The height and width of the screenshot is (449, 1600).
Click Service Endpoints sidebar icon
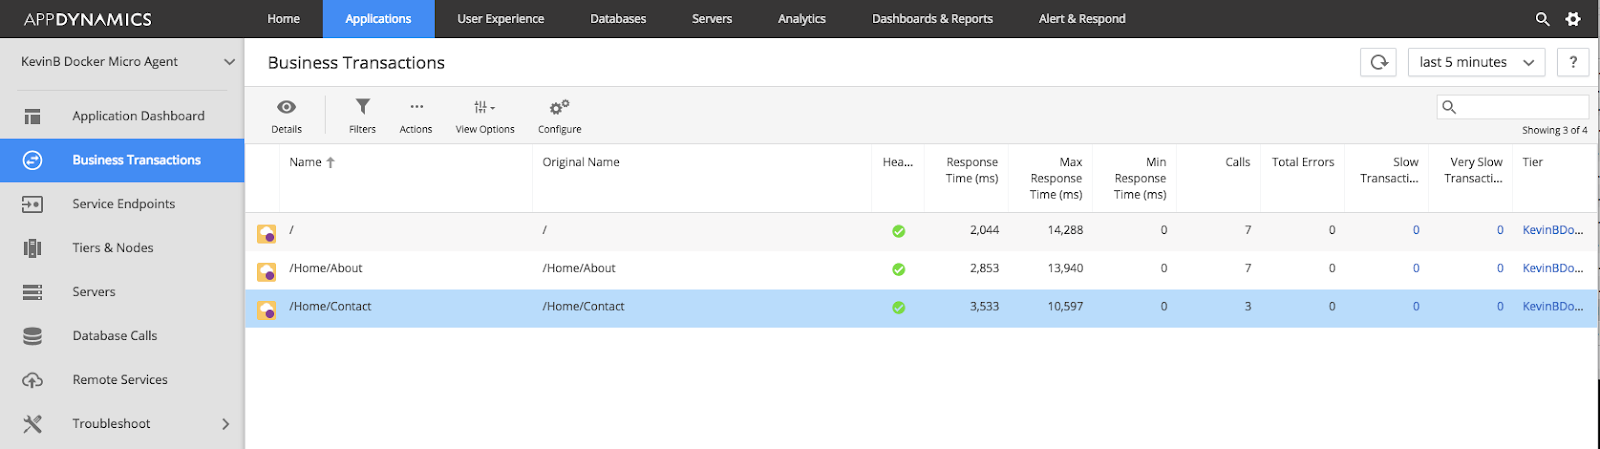(x=32, y=204)
